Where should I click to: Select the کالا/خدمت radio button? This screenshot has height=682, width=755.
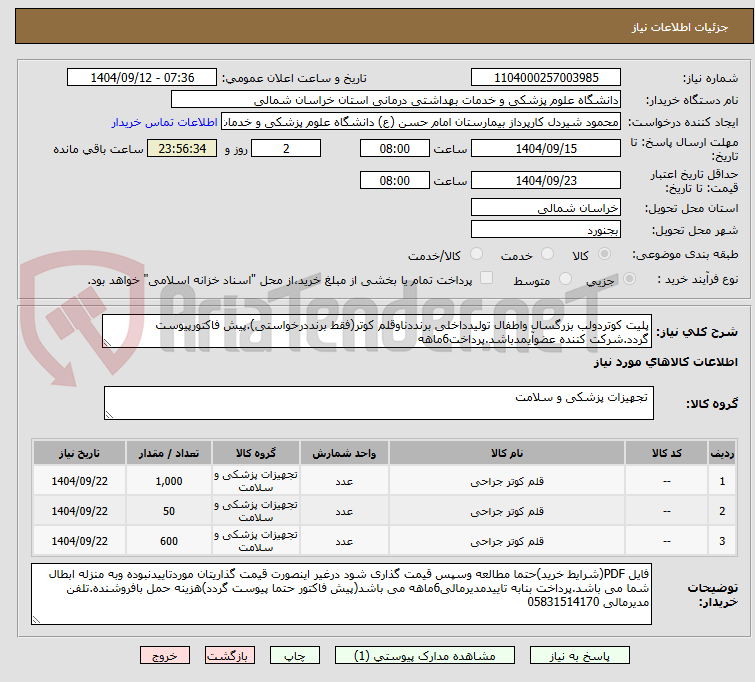coord(476,254)
